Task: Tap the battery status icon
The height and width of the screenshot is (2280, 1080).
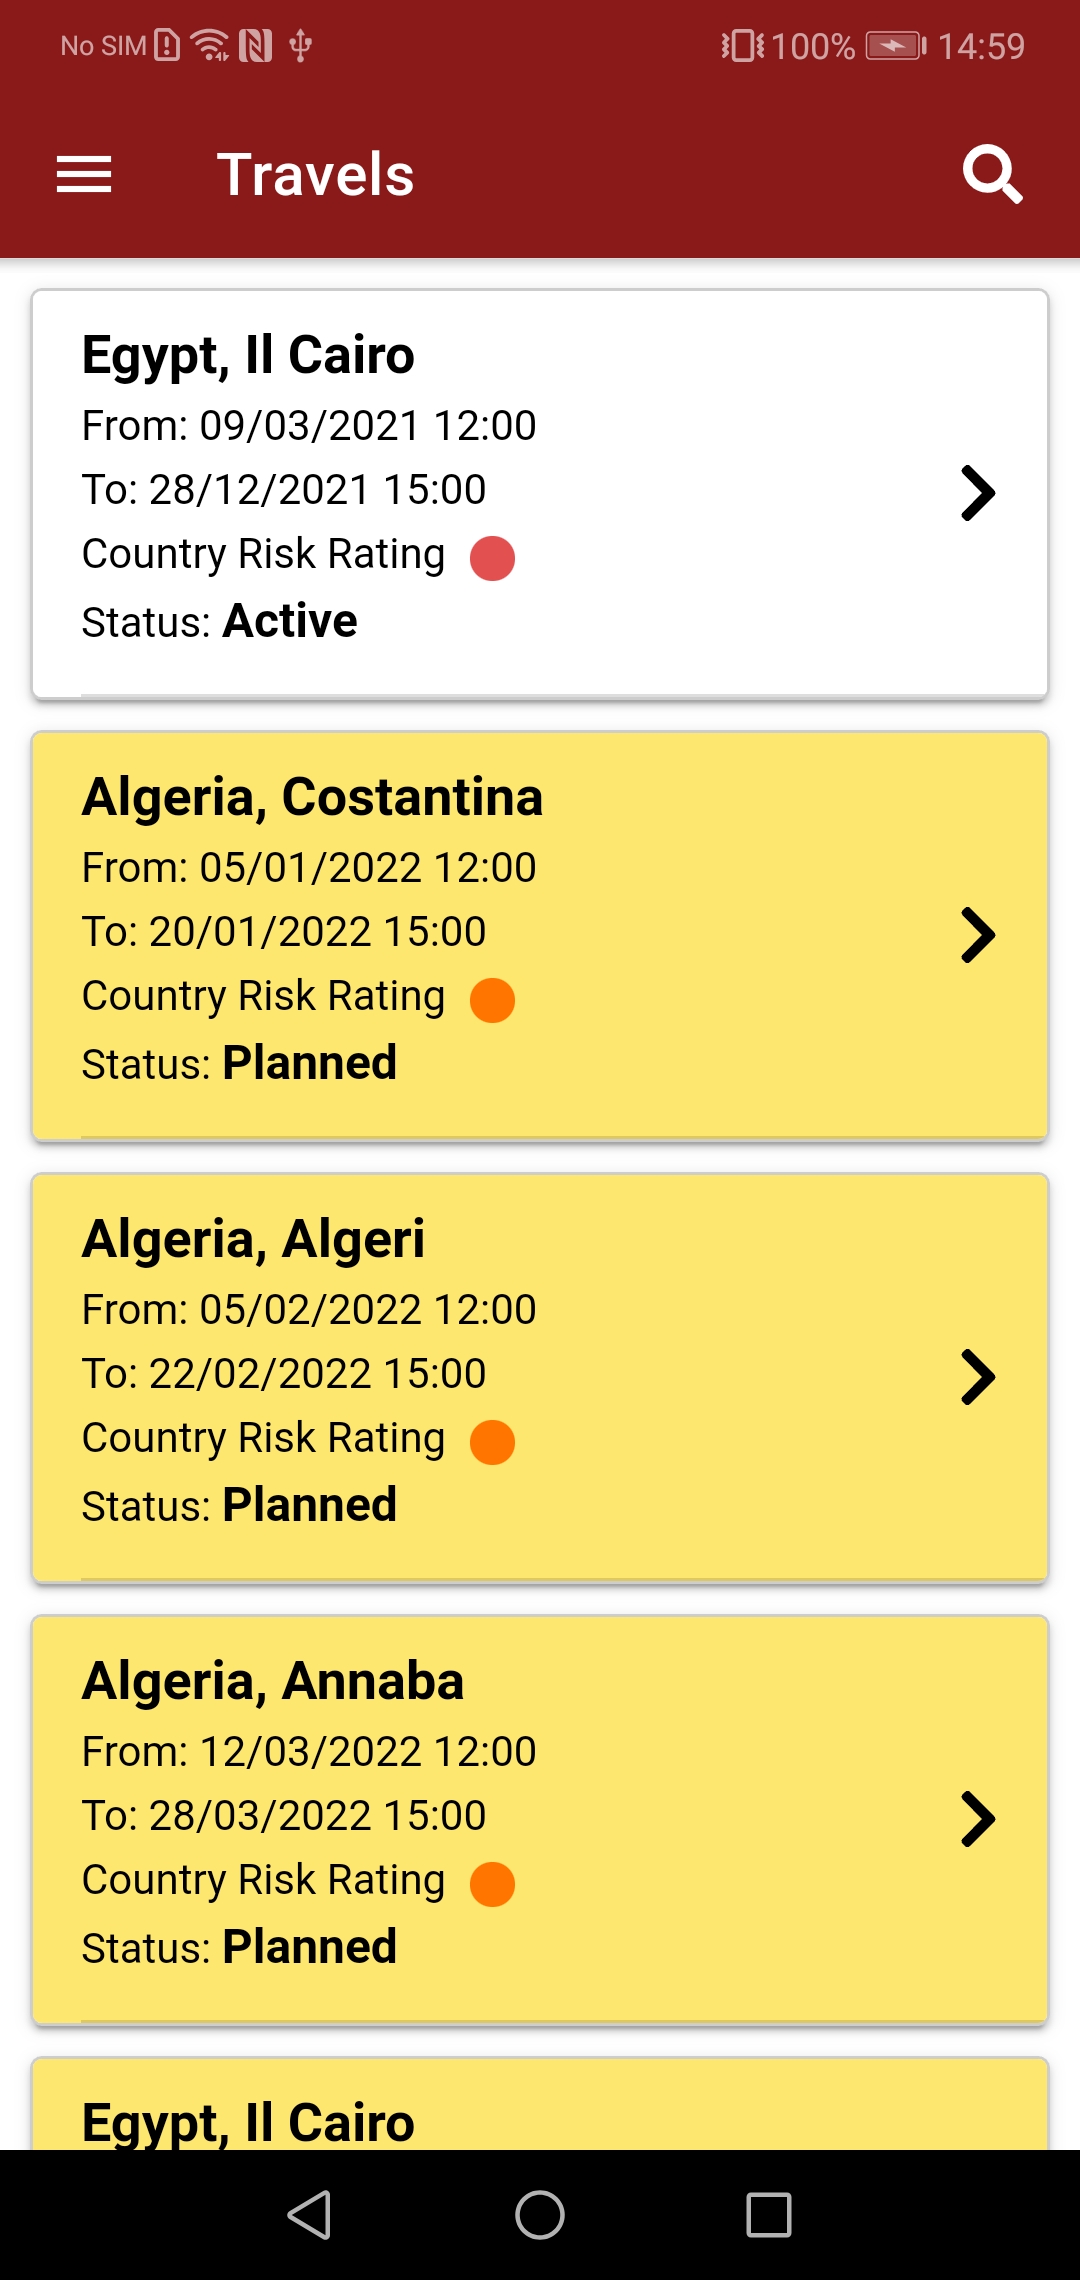Action: [895, 46]
